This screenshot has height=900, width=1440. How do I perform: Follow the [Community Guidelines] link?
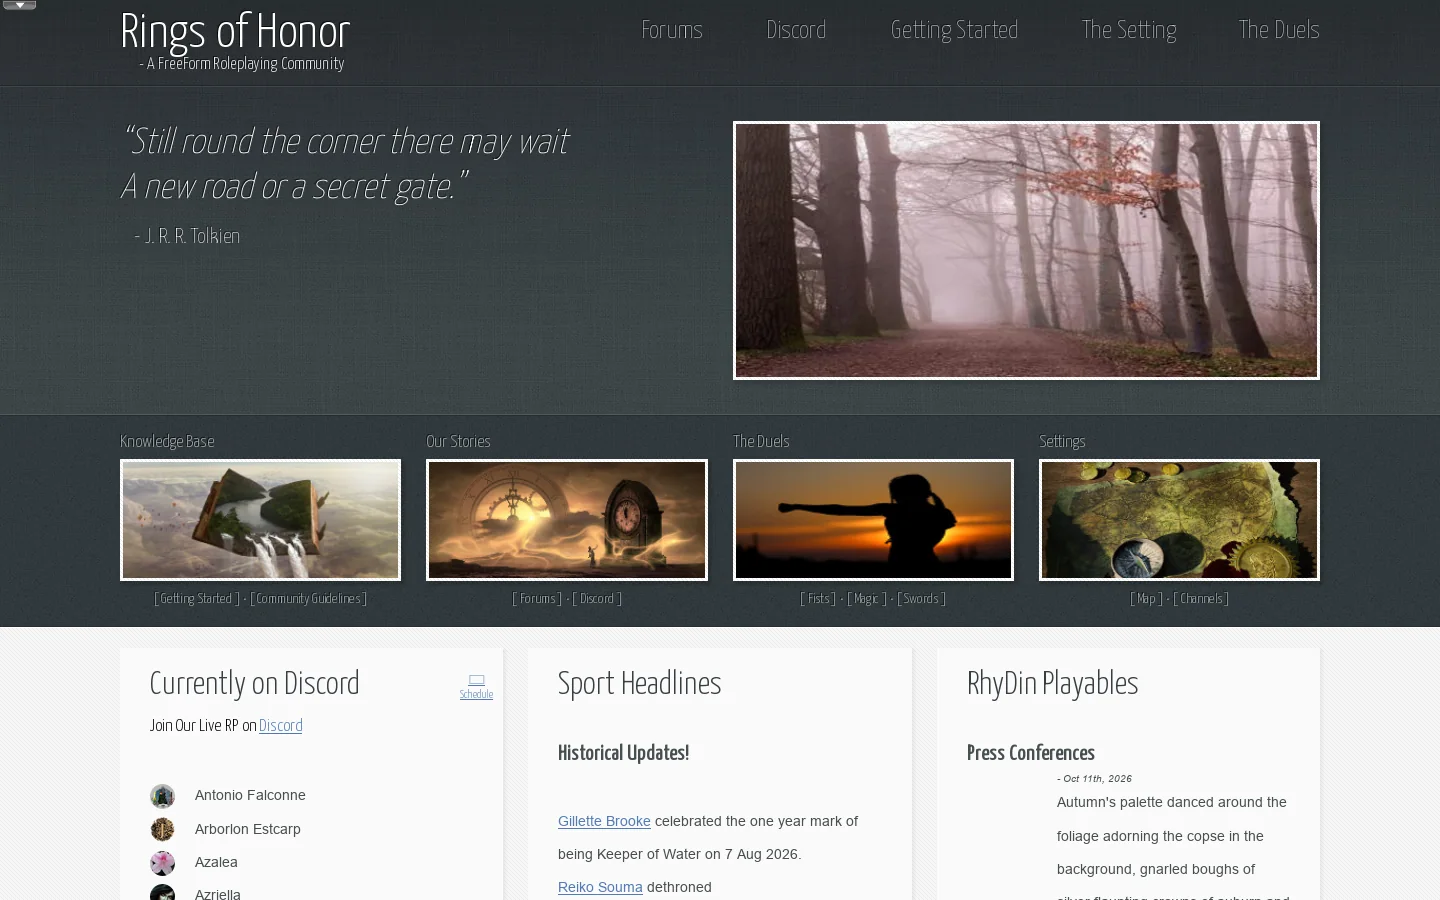pos(309,599)
